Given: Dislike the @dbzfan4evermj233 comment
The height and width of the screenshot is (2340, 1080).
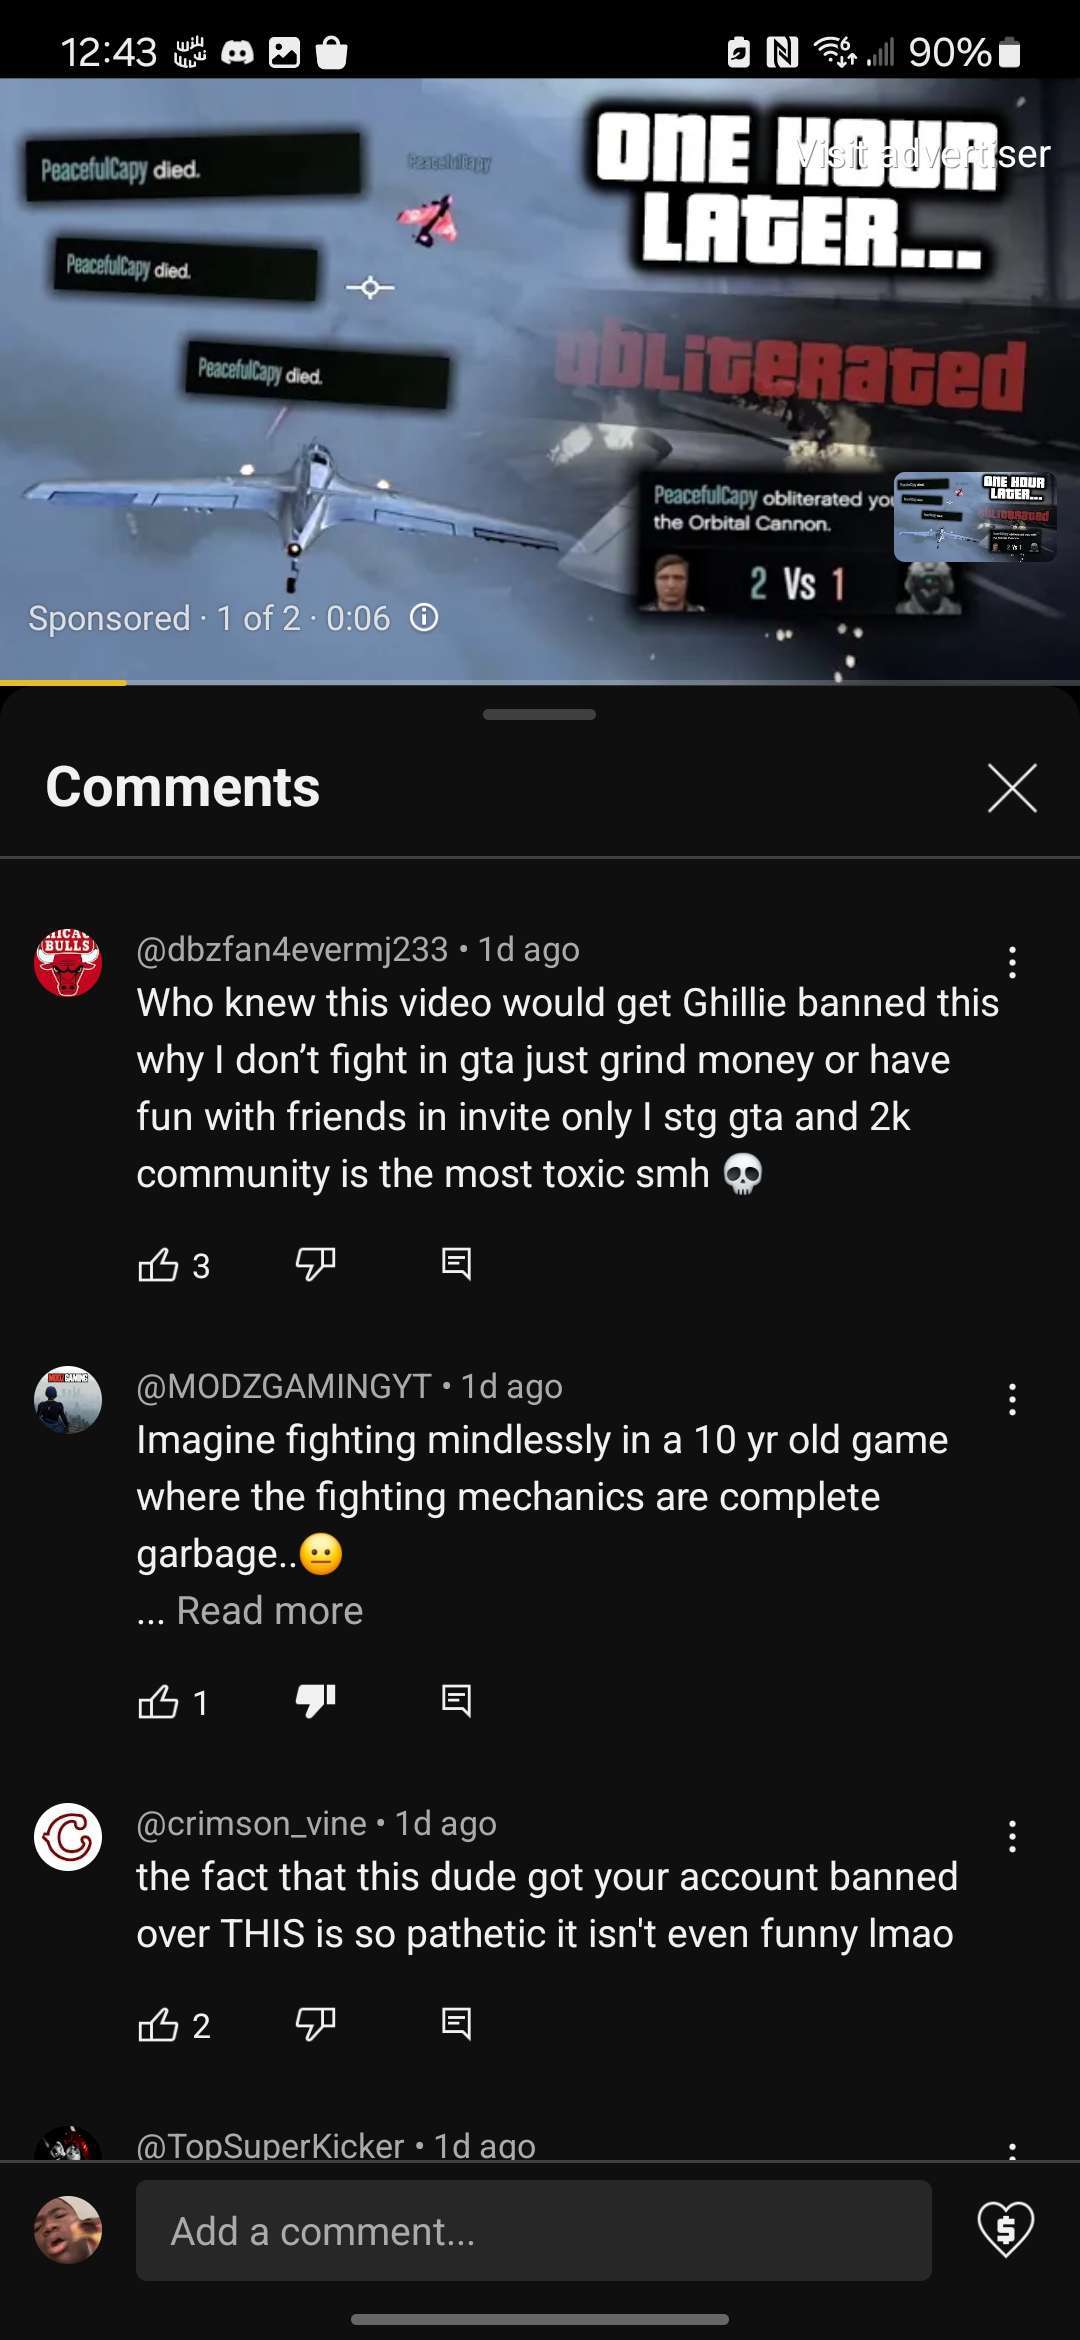Looking at the screenshot, I should point(315,1265).
